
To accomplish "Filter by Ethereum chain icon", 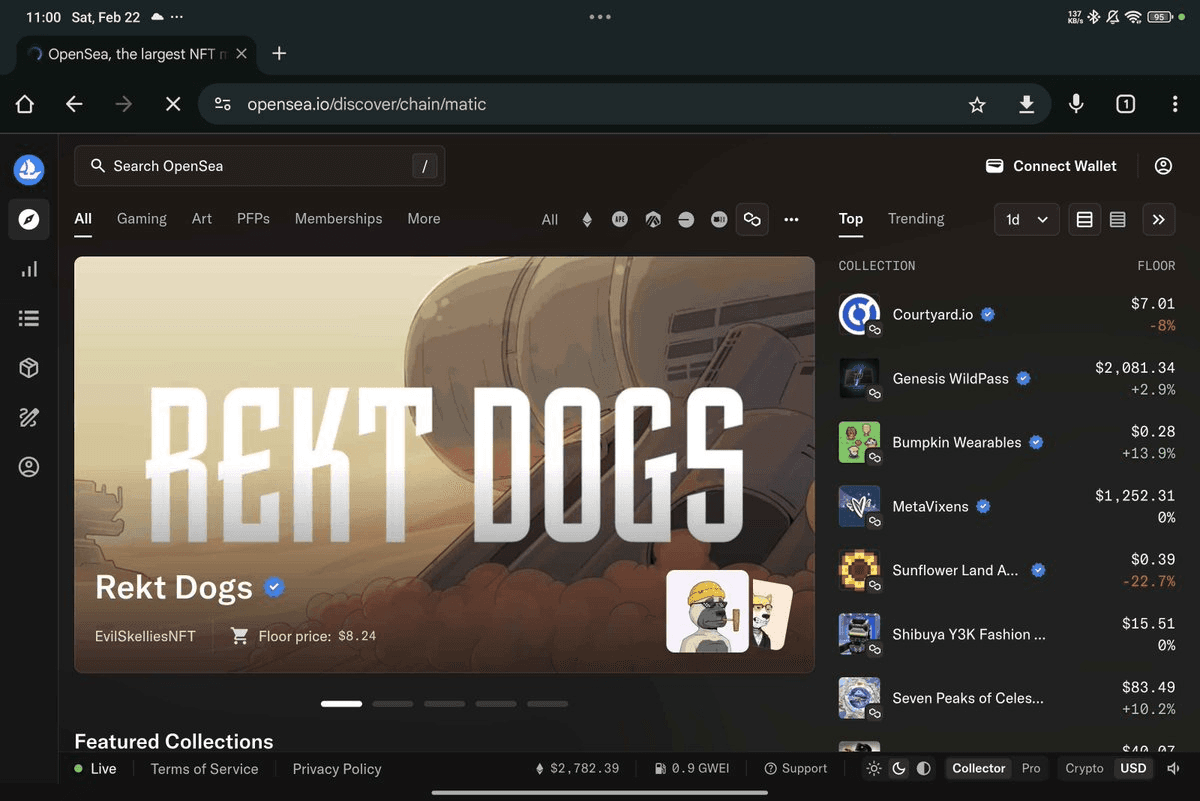I will pos(587,219).
